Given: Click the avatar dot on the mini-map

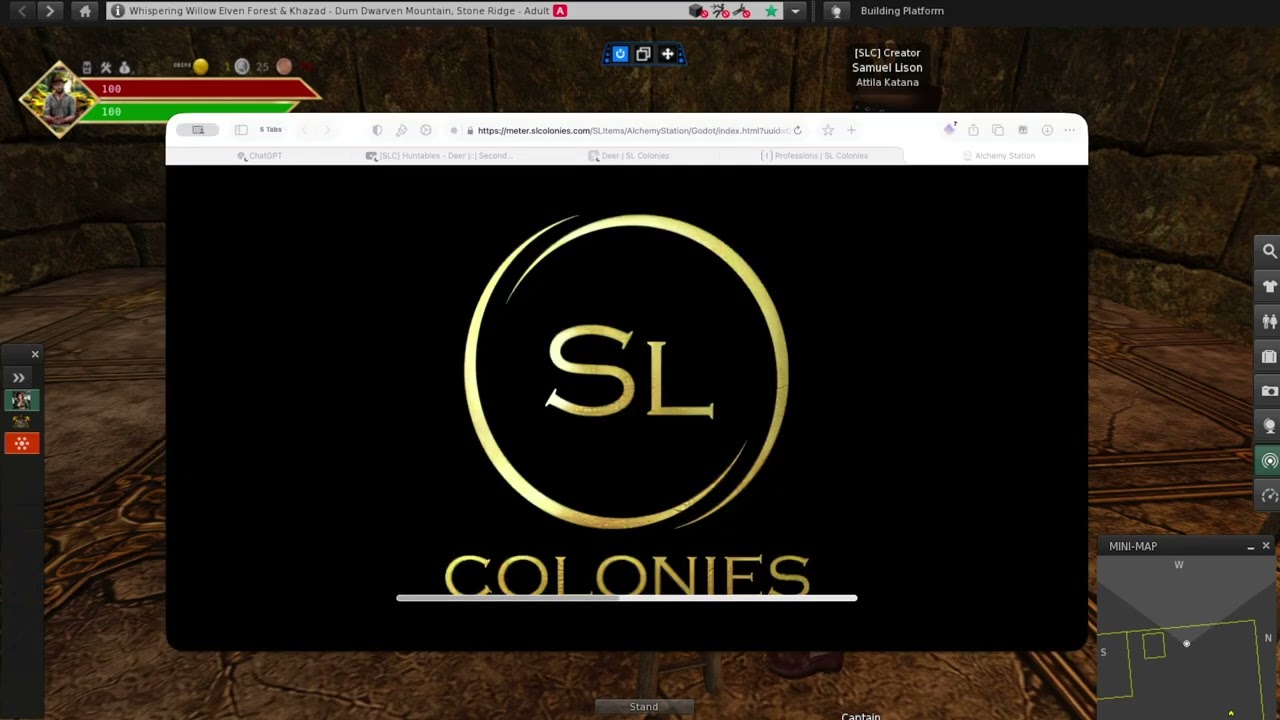Looking at the screenshot, I should [1187, 643].
